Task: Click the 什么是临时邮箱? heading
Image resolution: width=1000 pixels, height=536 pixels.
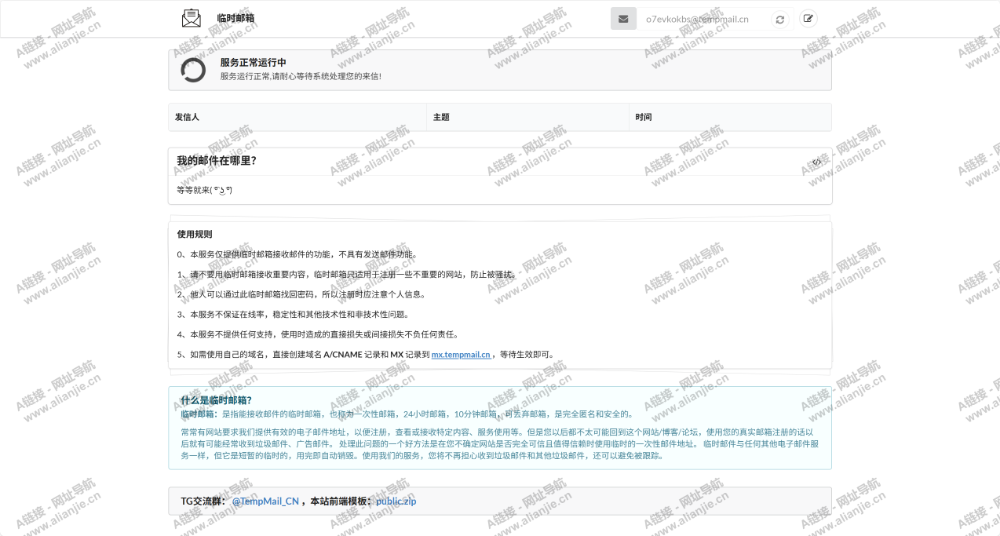Action: [216, 400]
